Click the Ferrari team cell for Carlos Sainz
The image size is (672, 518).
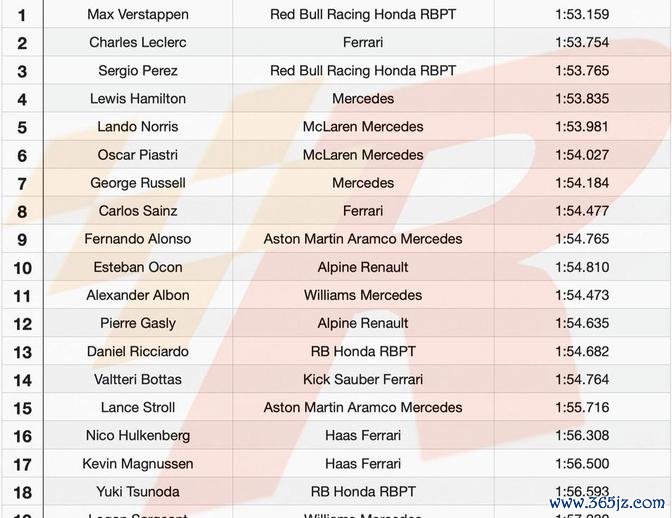pyautogui.click(x=363, y=211)
